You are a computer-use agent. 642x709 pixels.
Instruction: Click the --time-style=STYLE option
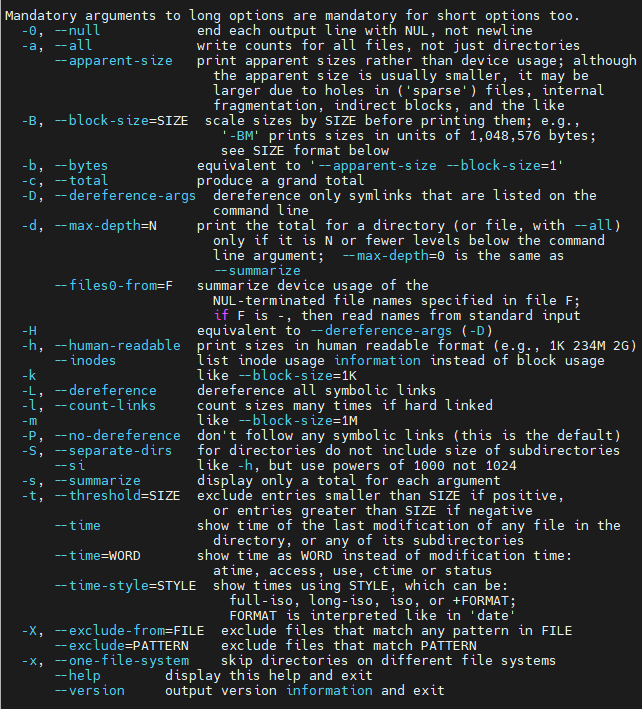coord(125,586)
